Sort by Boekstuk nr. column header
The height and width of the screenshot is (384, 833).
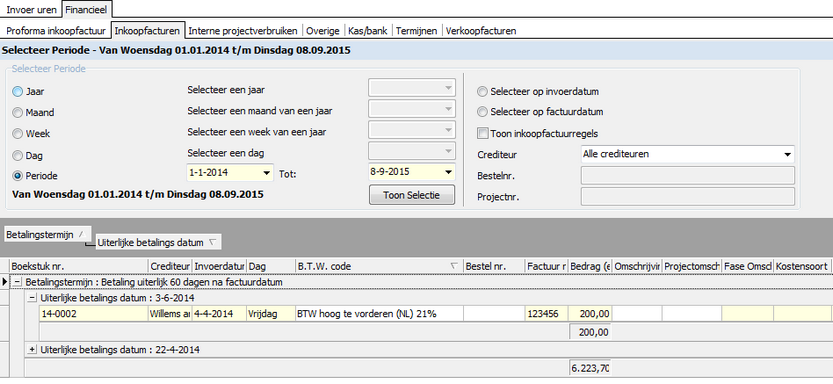pyautogui.click(x=79, y=267)
